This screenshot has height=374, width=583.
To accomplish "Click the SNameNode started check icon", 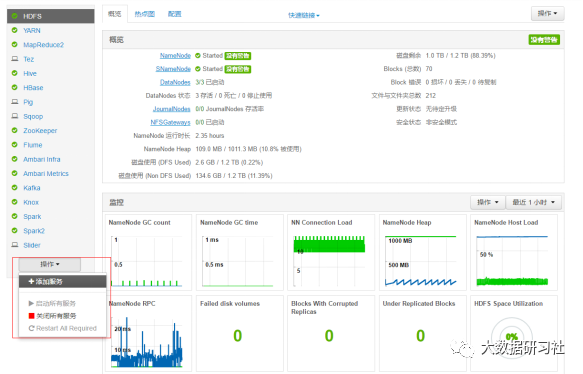I will [x=198, y=69].
